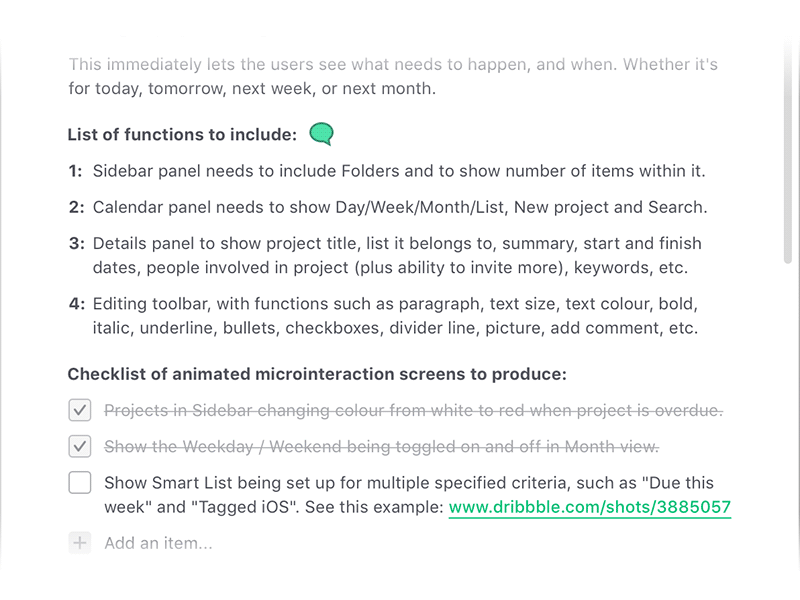Click the list number '4:' marker

pos(76,304)
